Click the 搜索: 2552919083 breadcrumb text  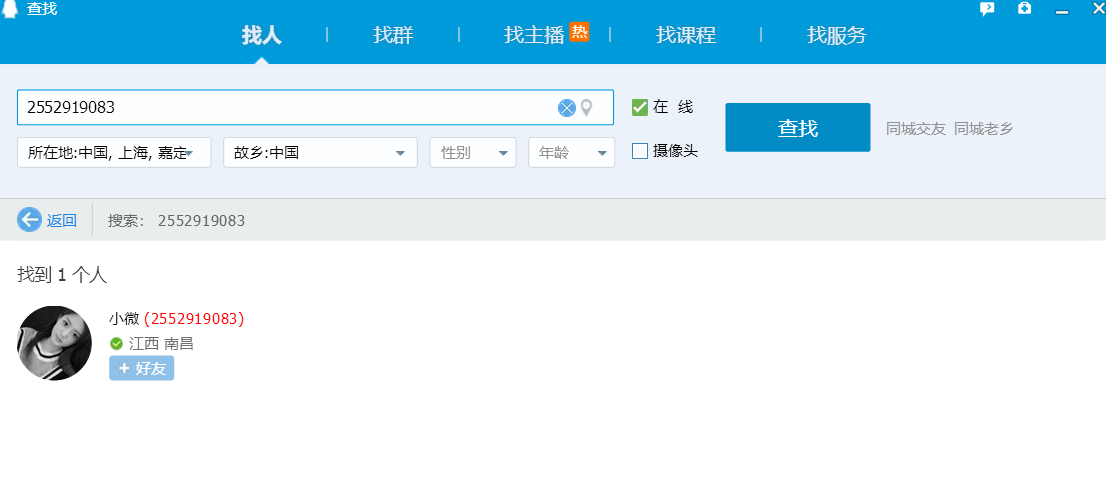(x=176, y=221)
